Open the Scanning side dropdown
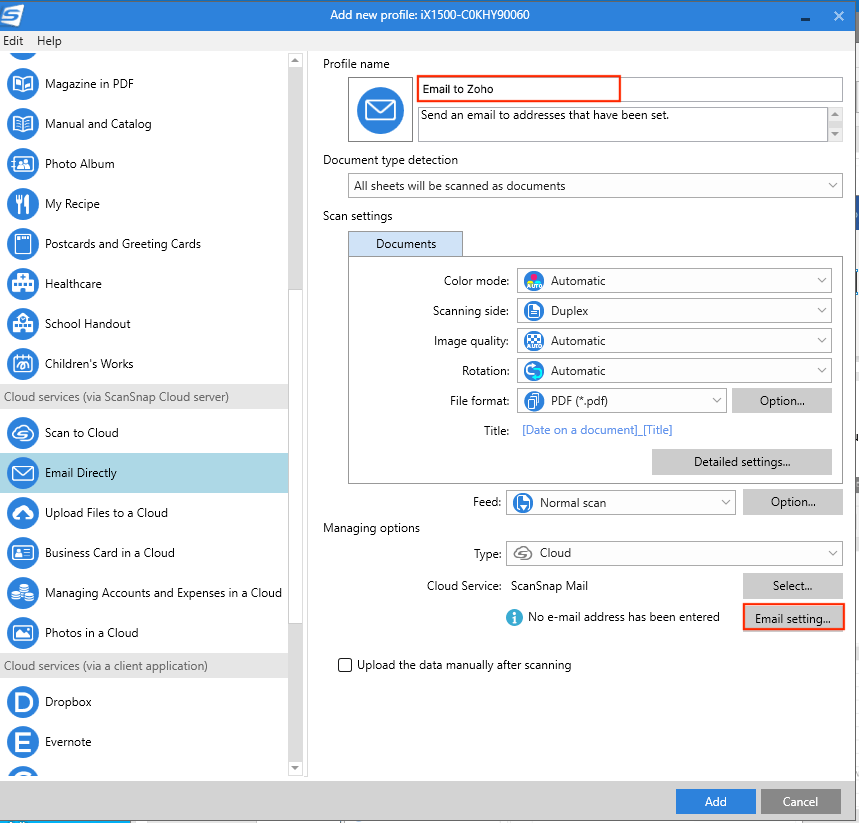The image size is (859, 823). (x=673, y=310)
